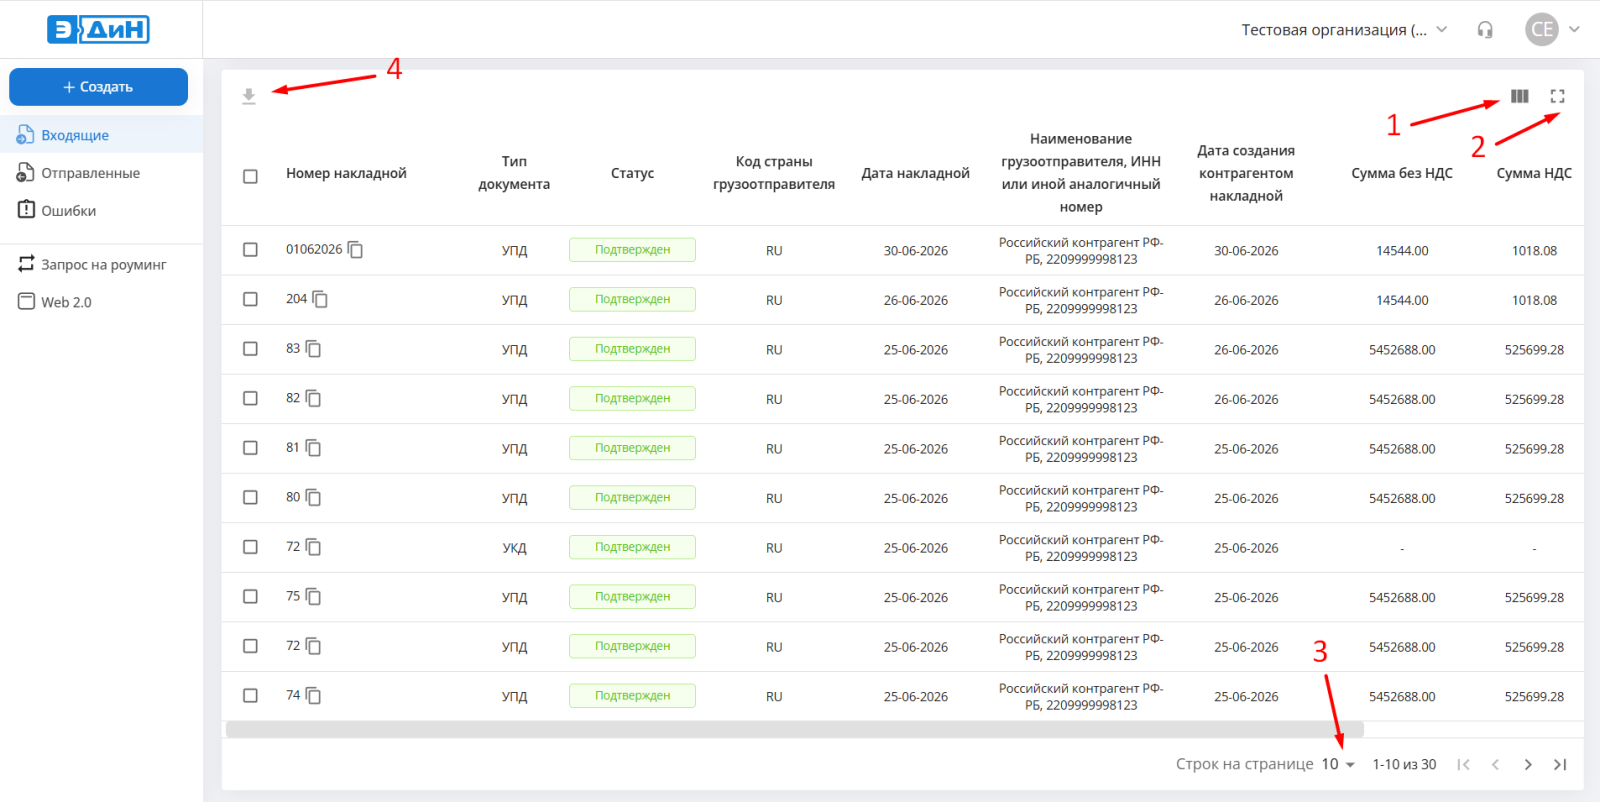
Task: Open rows per page dropdown
Action: (1338, 764)
